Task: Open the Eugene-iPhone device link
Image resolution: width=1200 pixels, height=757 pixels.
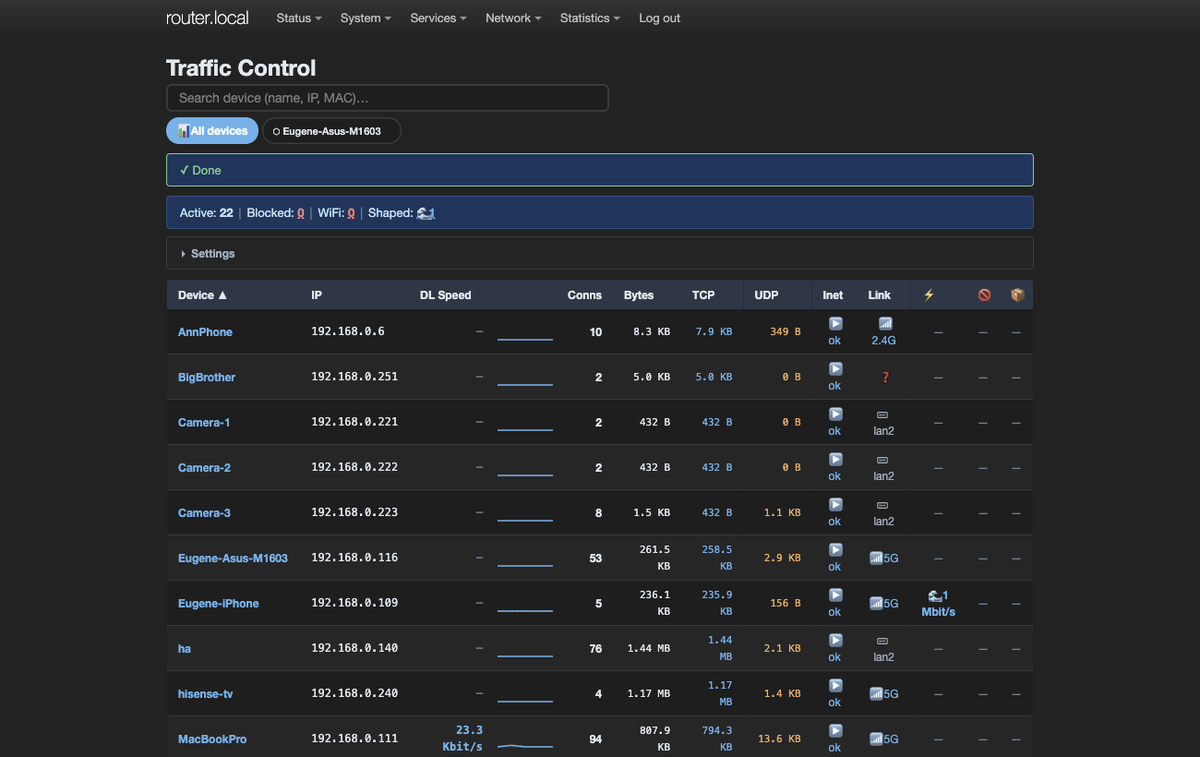Action: pos(218,603)
